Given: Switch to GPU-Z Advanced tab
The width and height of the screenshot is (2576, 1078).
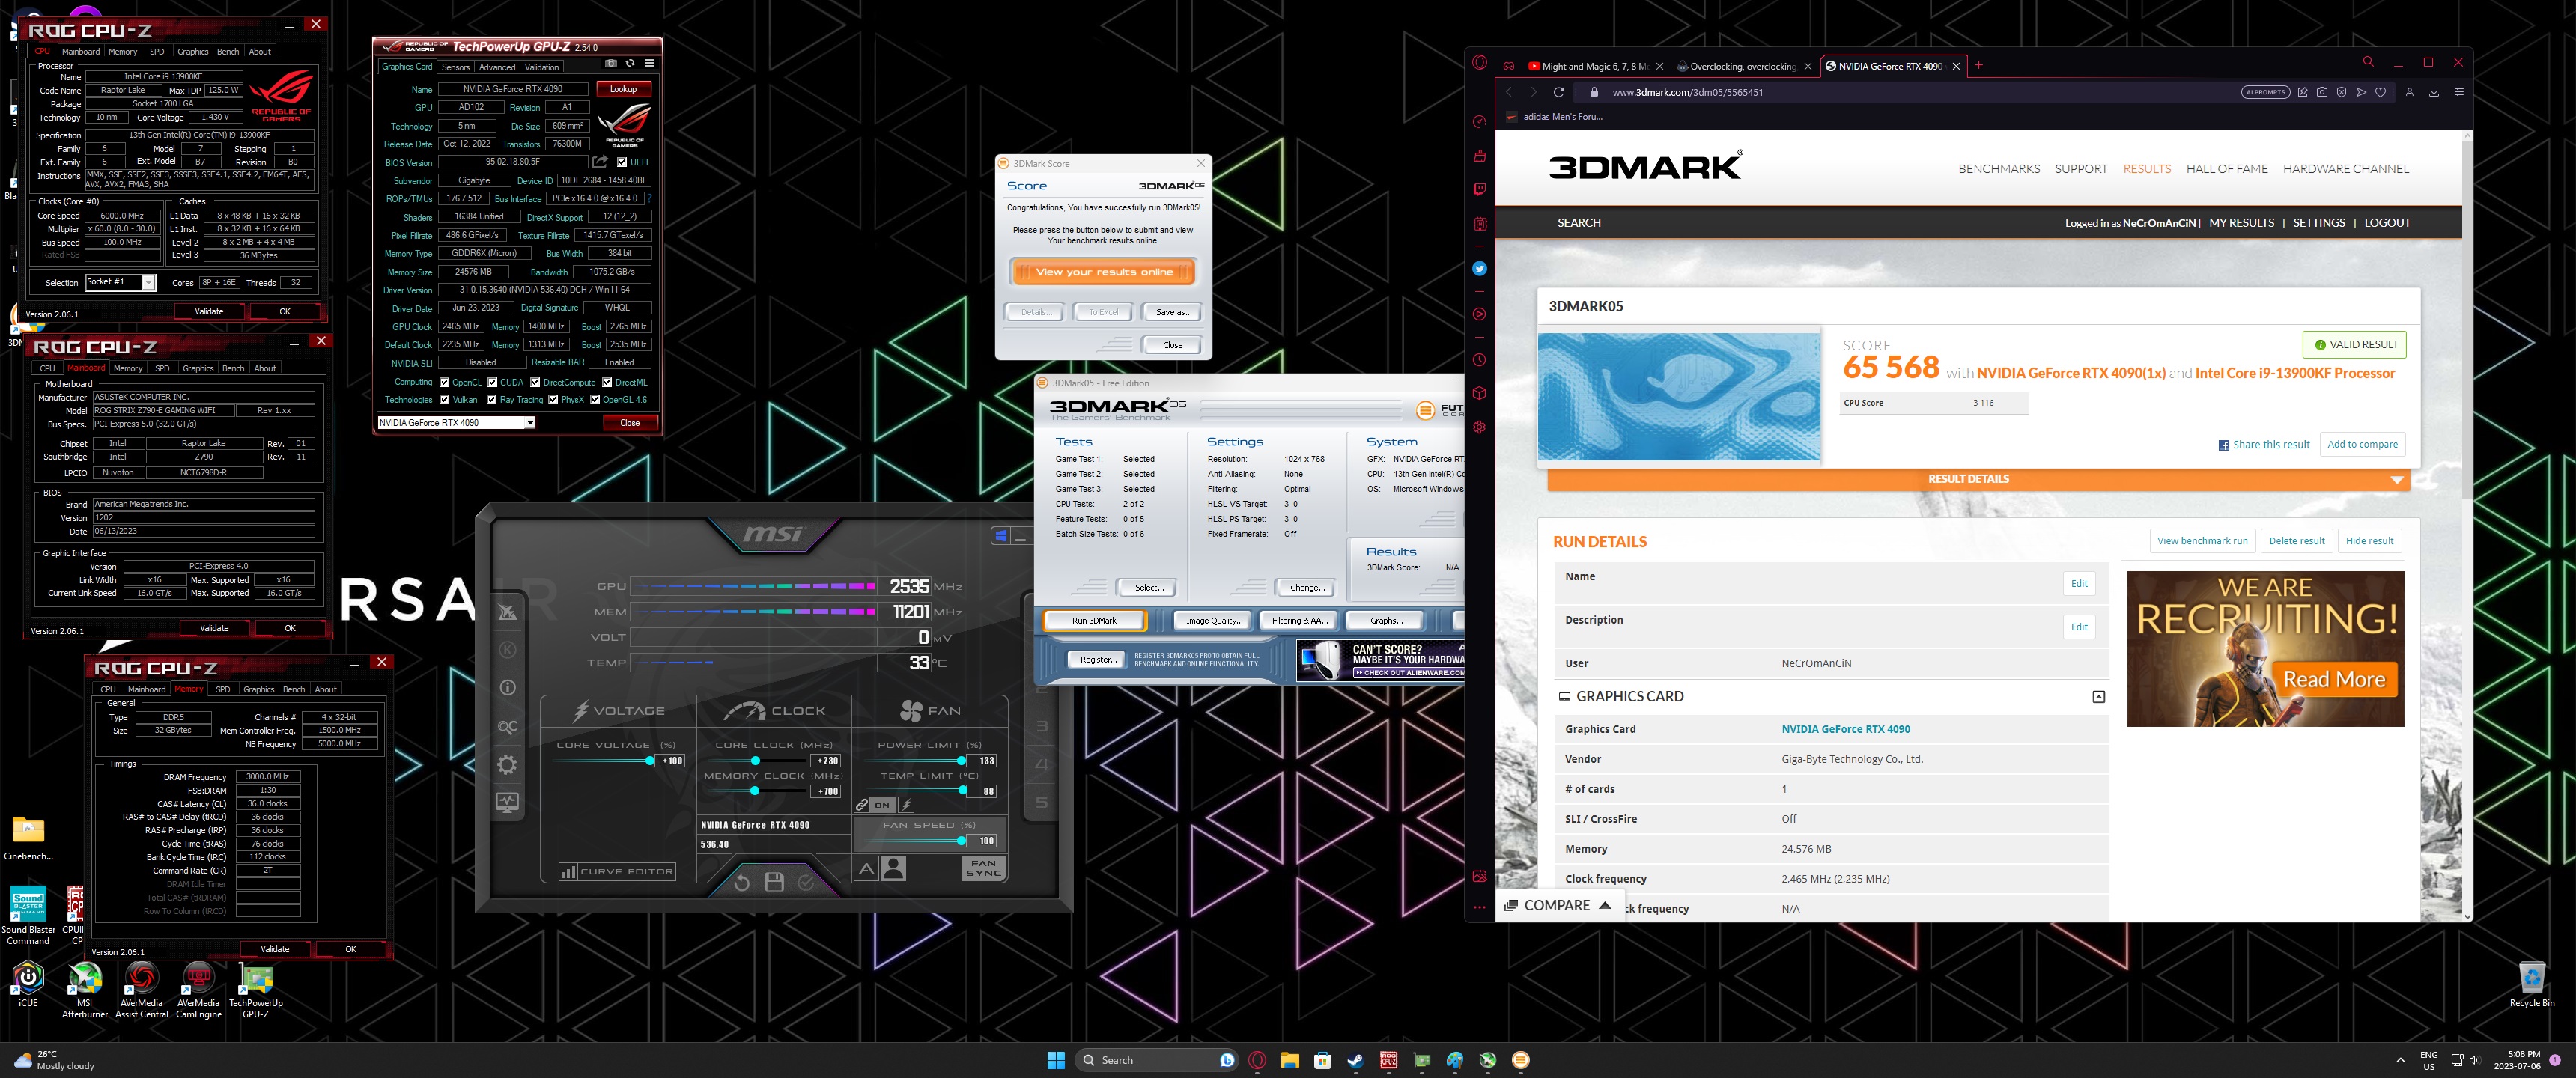Looking at the screenshot, I should pyautogui.click(x=497, y=67).
